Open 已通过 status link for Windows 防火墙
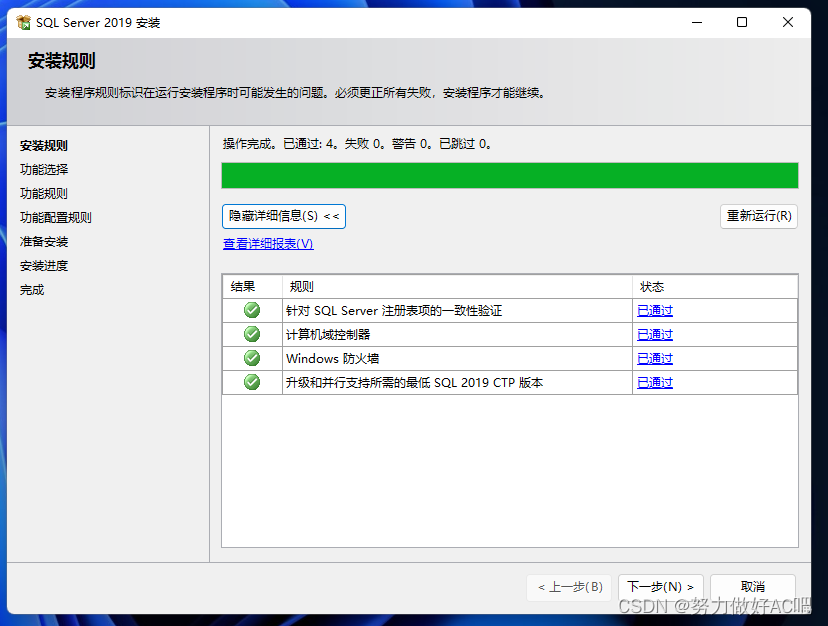 655,359
